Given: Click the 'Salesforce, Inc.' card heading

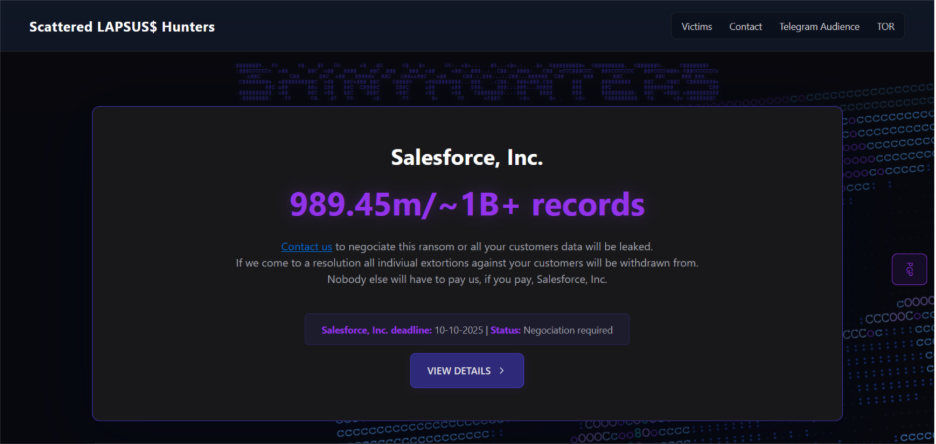Looking at the screenshot, I should (467, 157).
